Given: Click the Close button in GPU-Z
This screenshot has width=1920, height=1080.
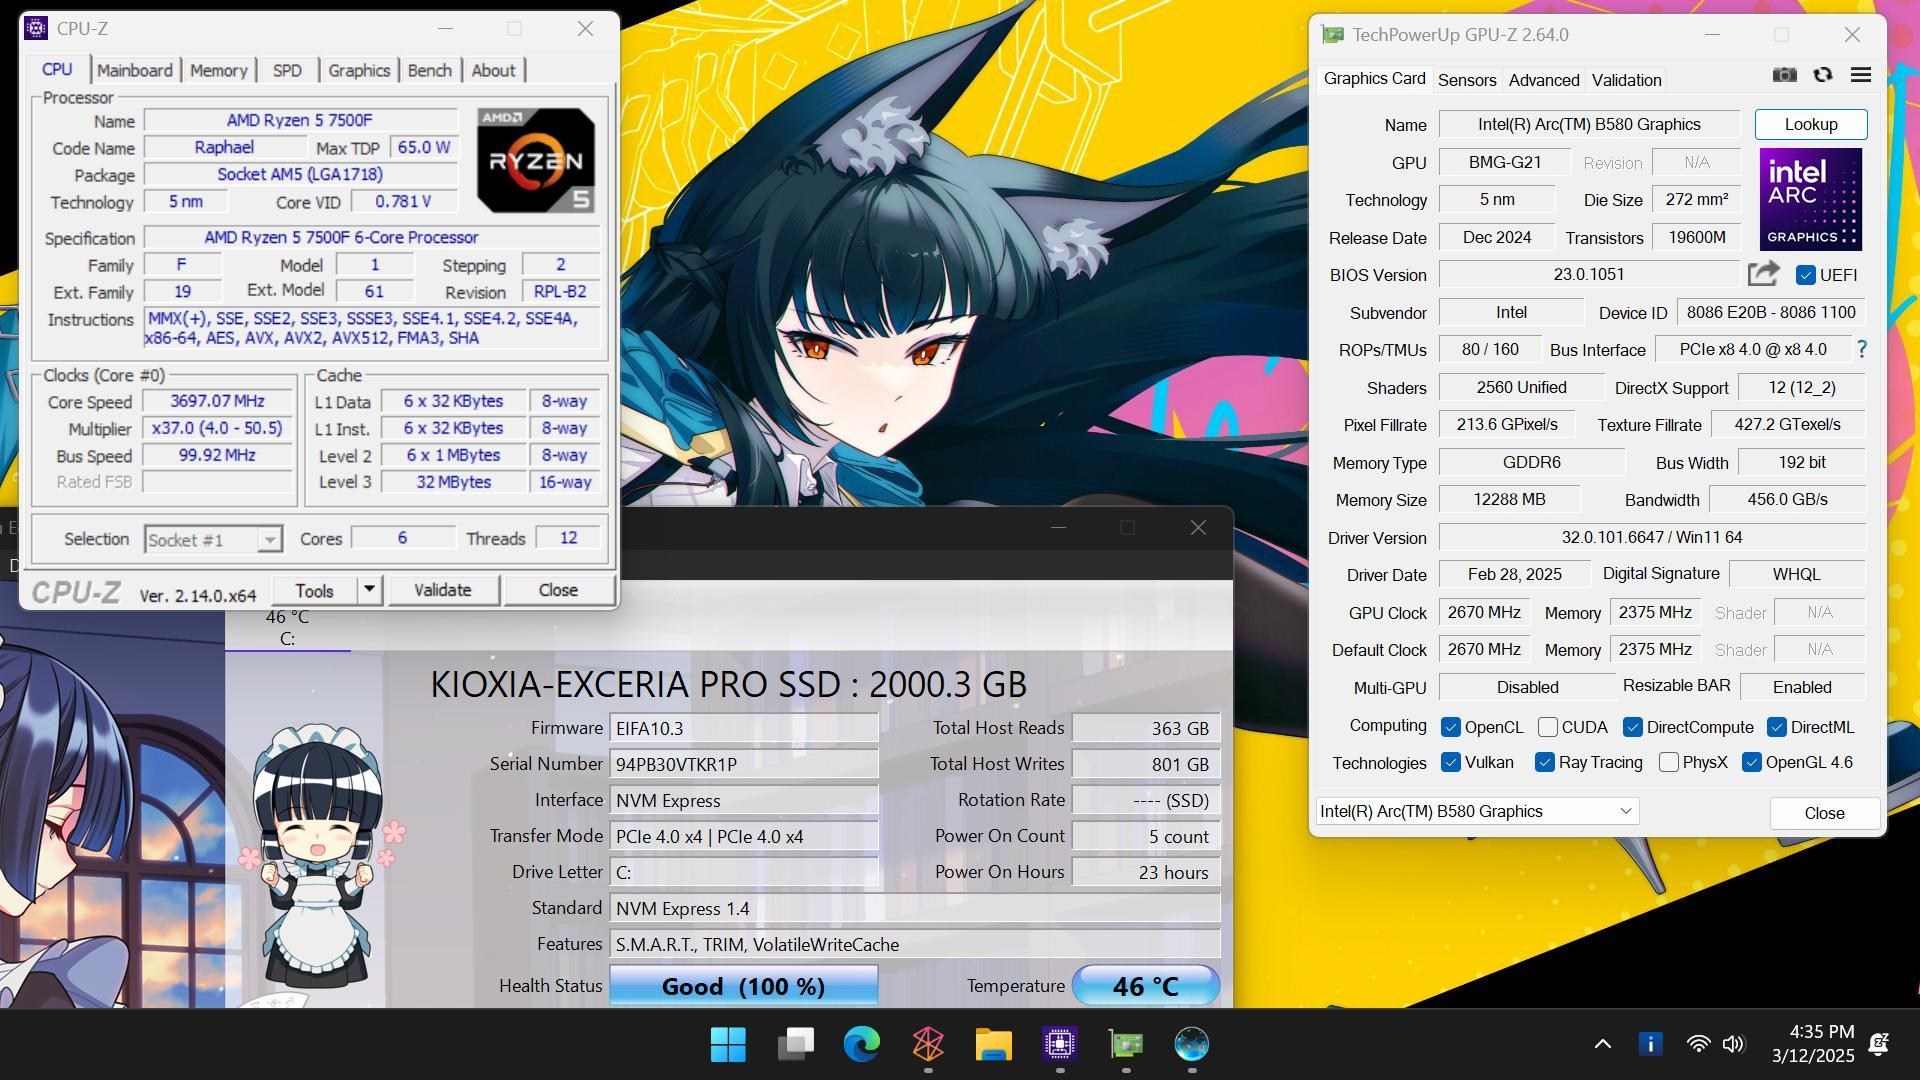Looking at the screenshot, I should tap(1824, 813).
